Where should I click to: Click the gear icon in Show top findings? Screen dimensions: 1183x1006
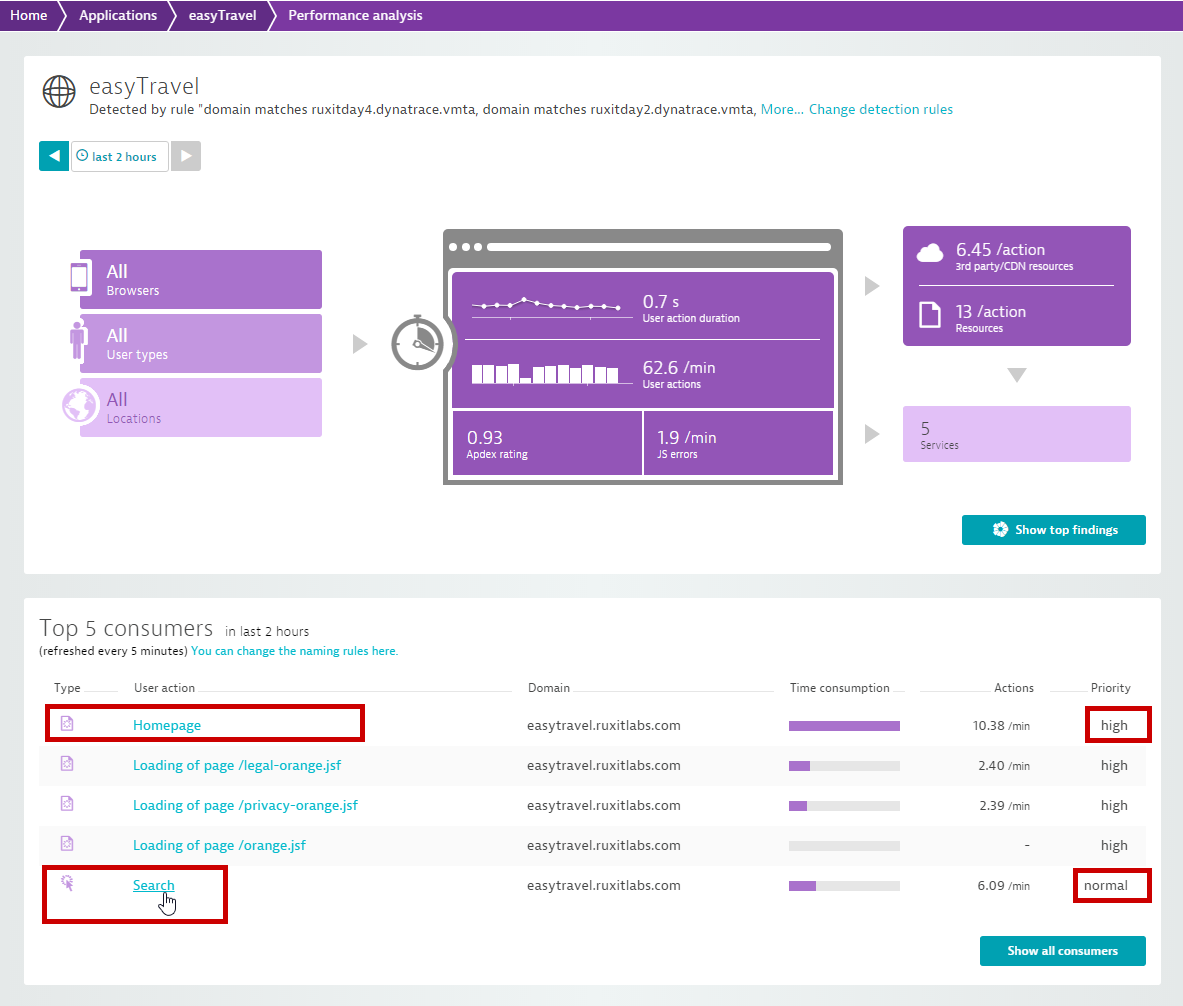tap(1000, 530)
